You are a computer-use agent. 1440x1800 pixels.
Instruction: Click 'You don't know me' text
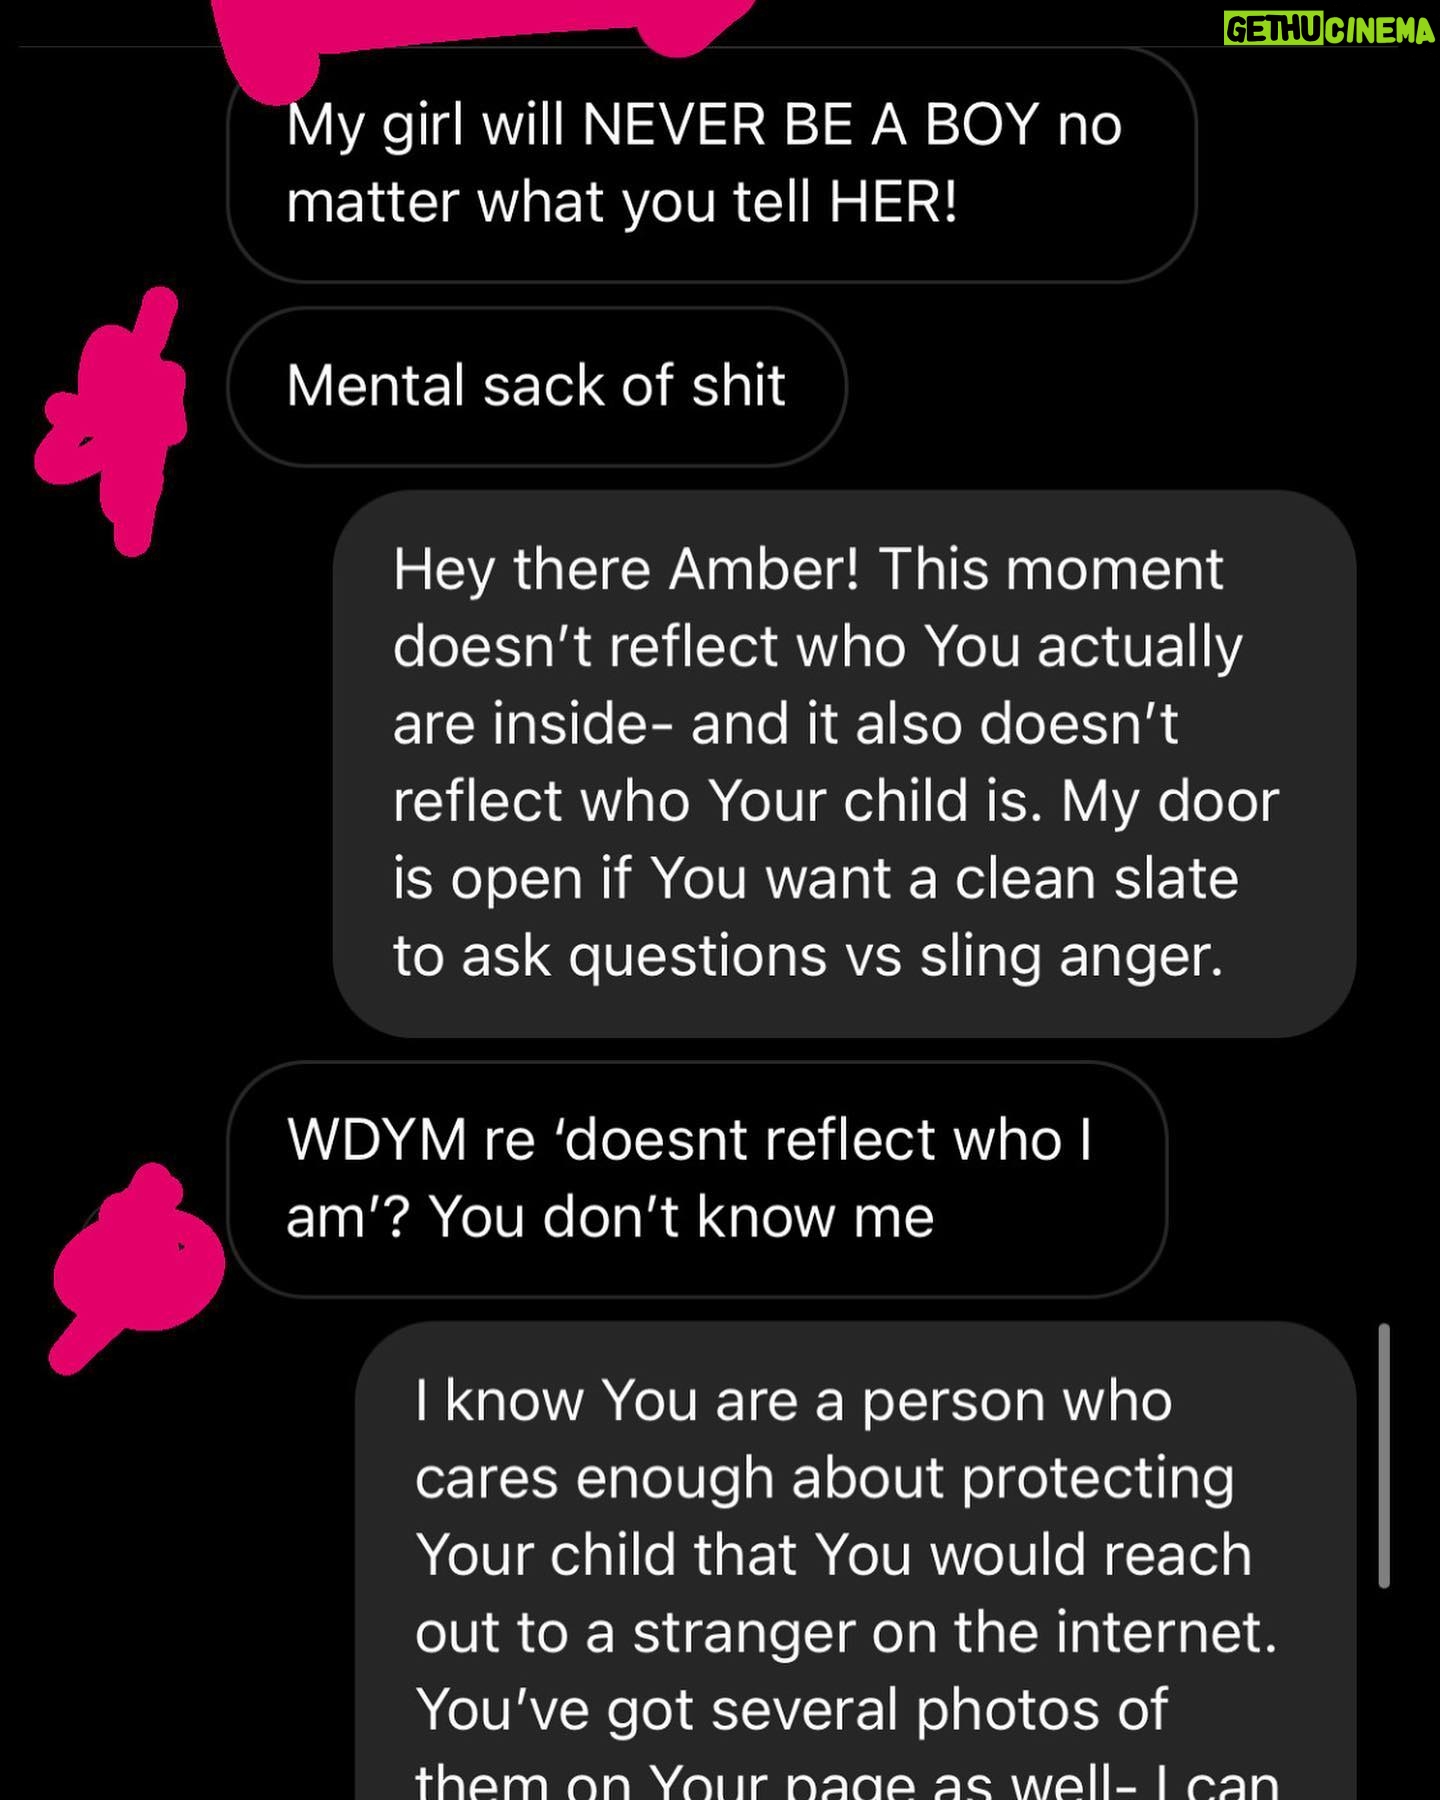tap(681, 1217)
